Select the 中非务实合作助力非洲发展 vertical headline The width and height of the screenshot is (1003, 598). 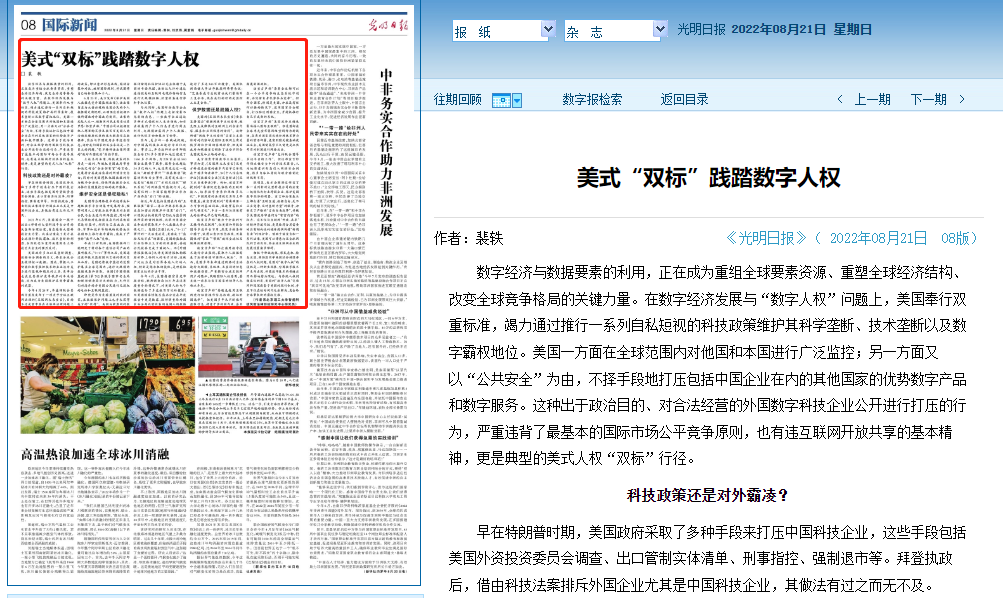[x=385, y=150]
